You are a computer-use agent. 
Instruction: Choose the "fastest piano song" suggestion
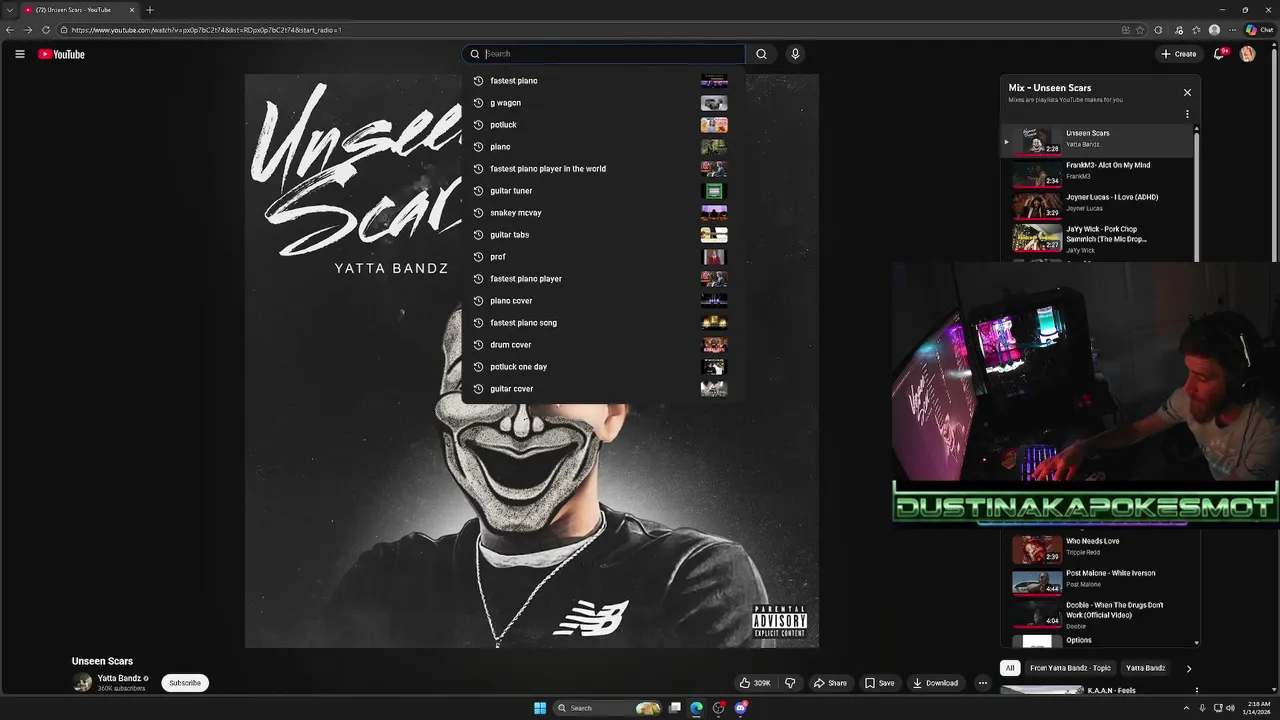(x=601, y=323)
